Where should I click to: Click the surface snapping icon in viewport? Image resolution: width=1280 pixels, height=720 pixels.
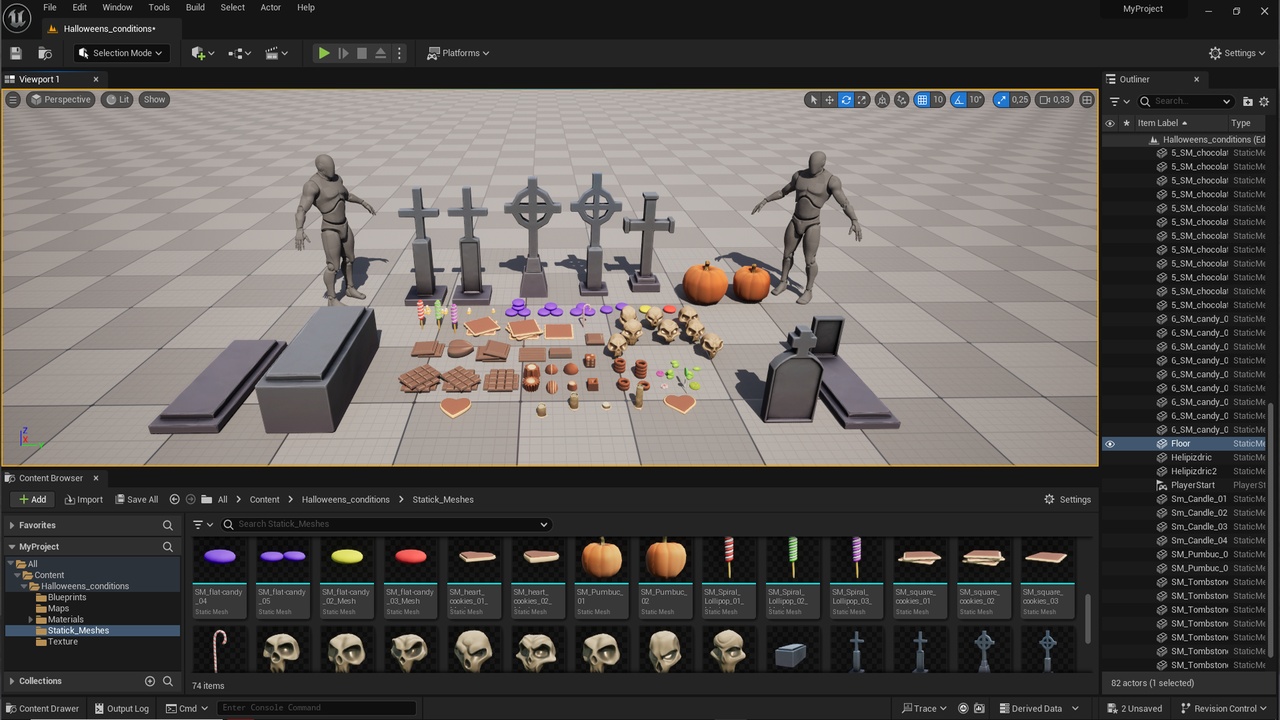coord(902,100)
